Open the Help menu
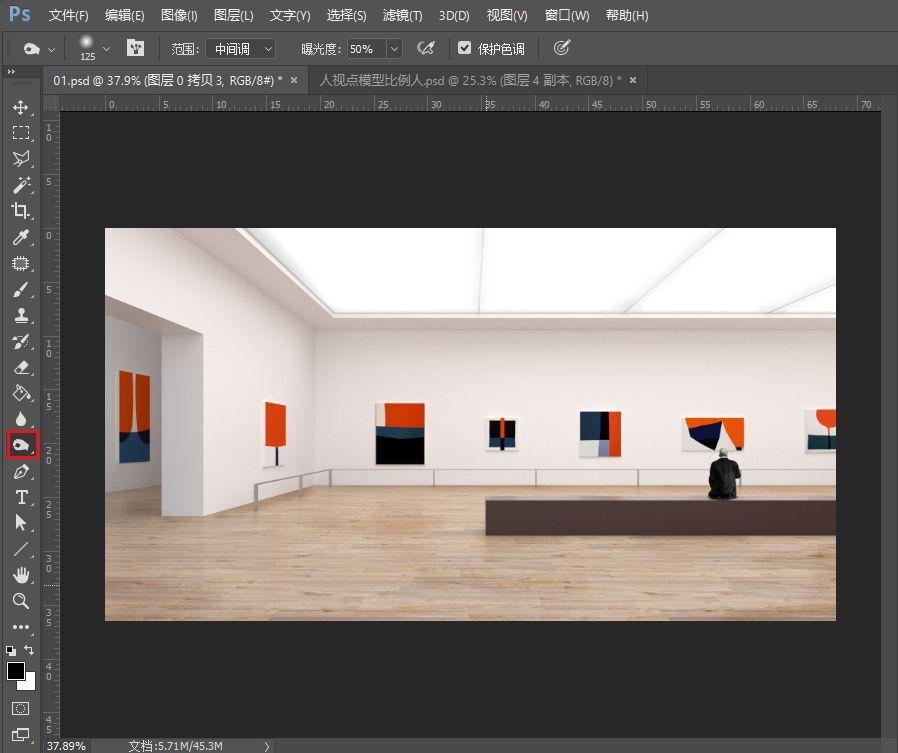This screenshot has height=753, width=898. [x=627, y=15]
